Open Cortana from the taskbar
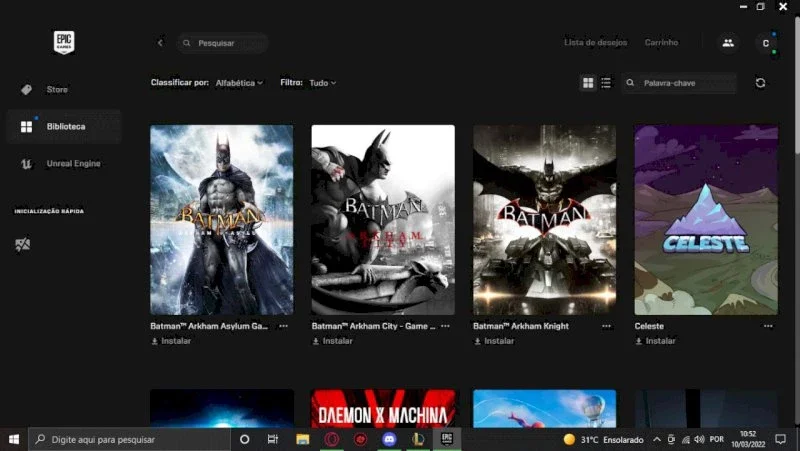The width and height of the screenshot is (800, 451). click(244, 439)
